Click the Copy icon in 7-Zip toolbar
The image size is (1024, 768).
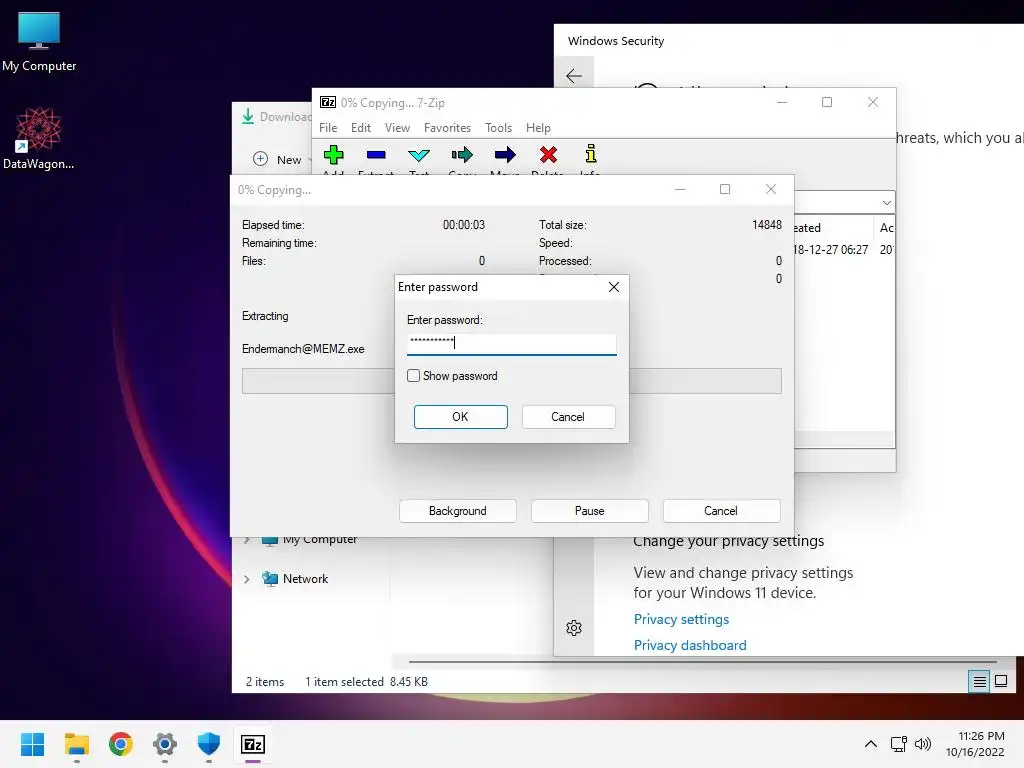pos(462,155)
